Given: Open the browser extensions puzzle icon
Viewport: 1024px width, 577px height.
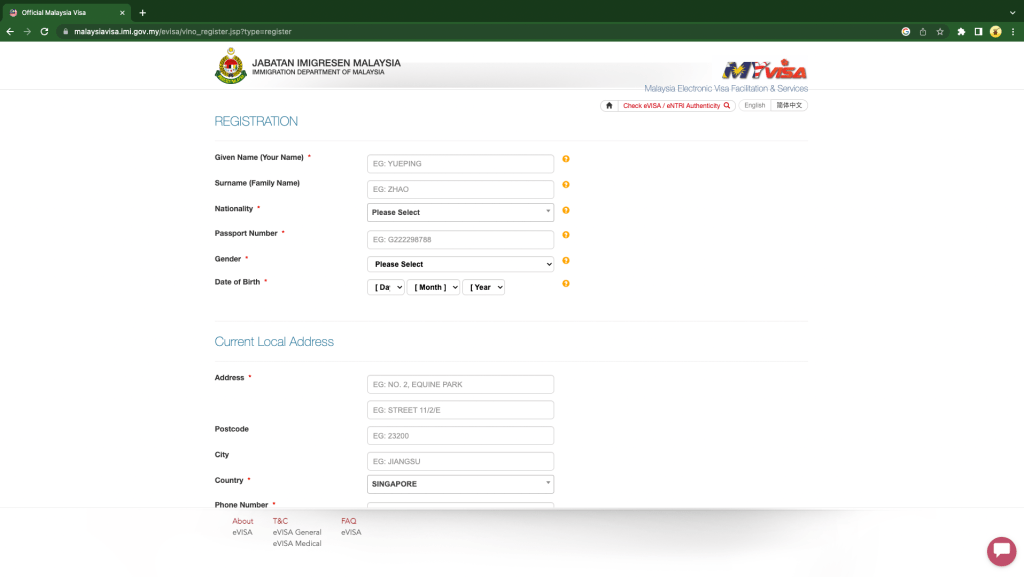Looking at the screenshot, I should pos(961,31).
